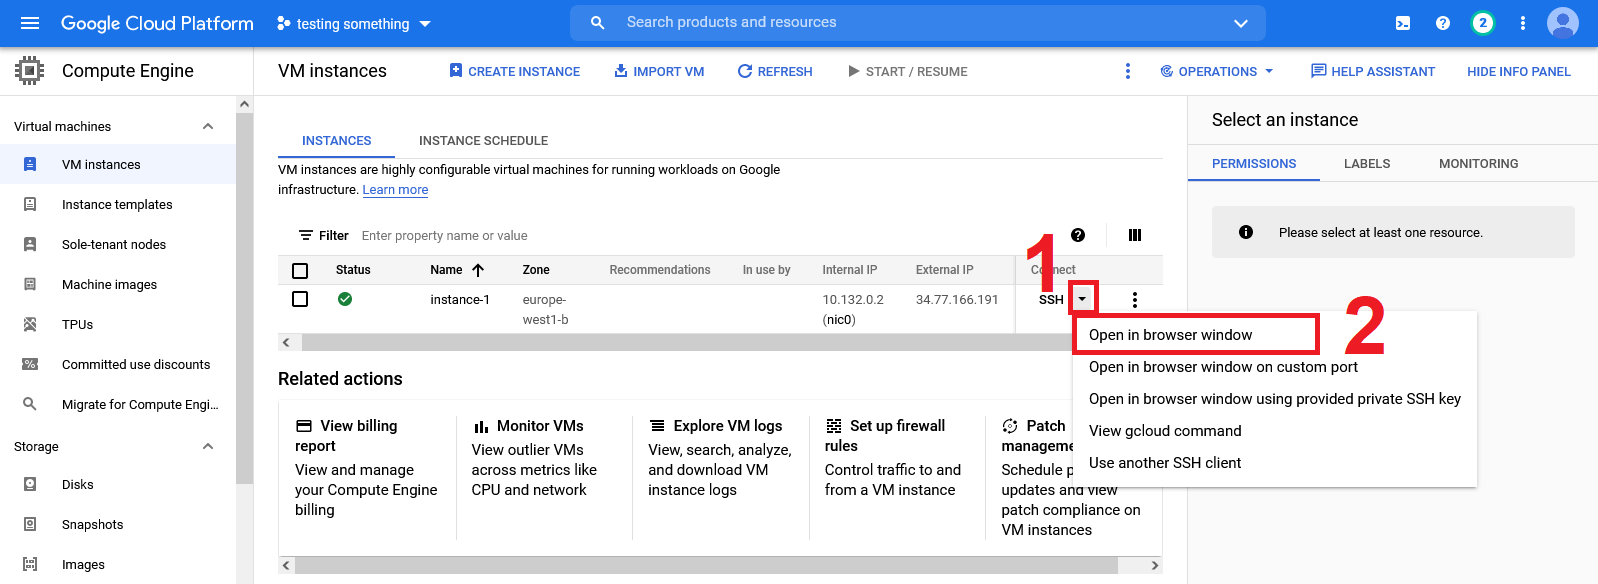Viewport: 1598px width, 584px height.
Task: Check the instance-1 row checkbox
Action: coord(300,299)
